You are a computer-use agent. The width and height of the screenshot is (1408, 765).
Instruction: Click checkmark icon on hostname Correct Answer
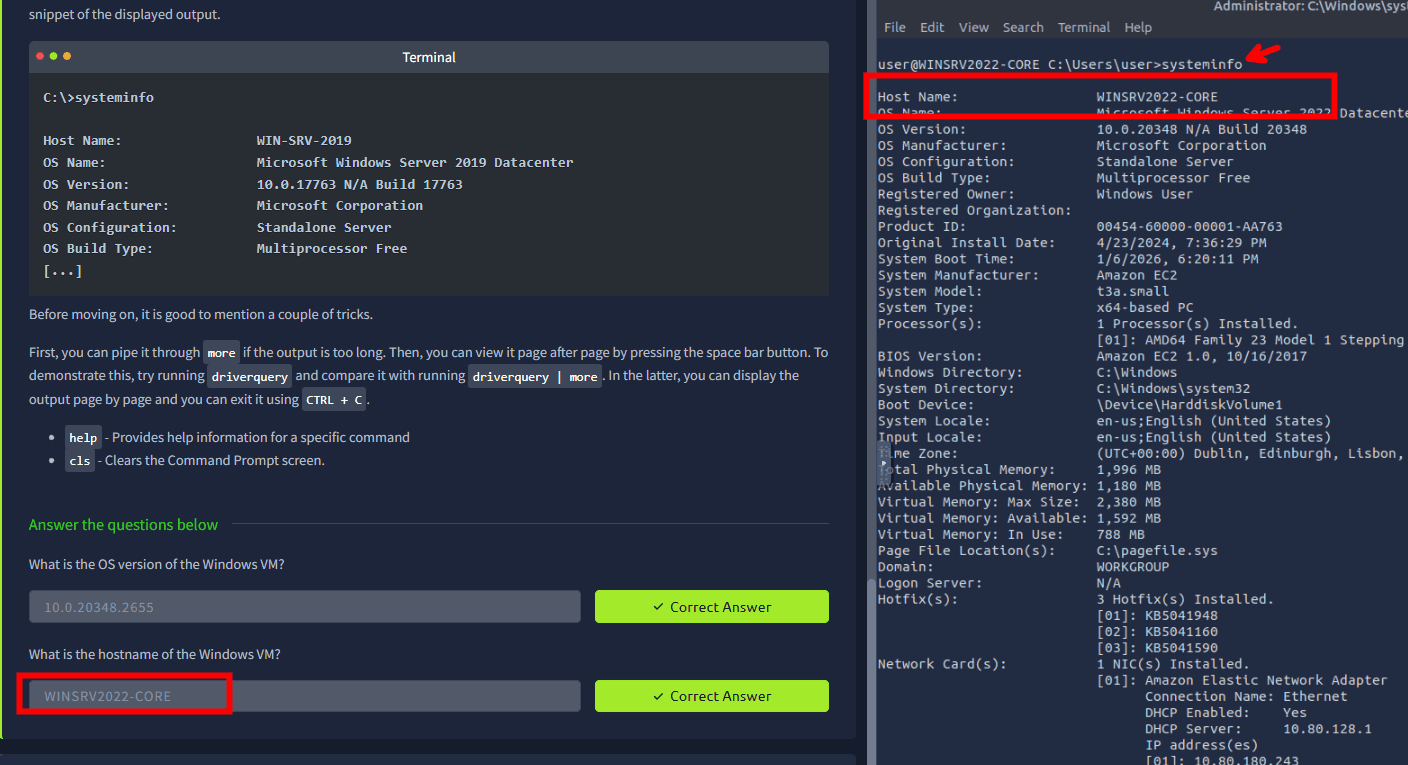(658, 696)
